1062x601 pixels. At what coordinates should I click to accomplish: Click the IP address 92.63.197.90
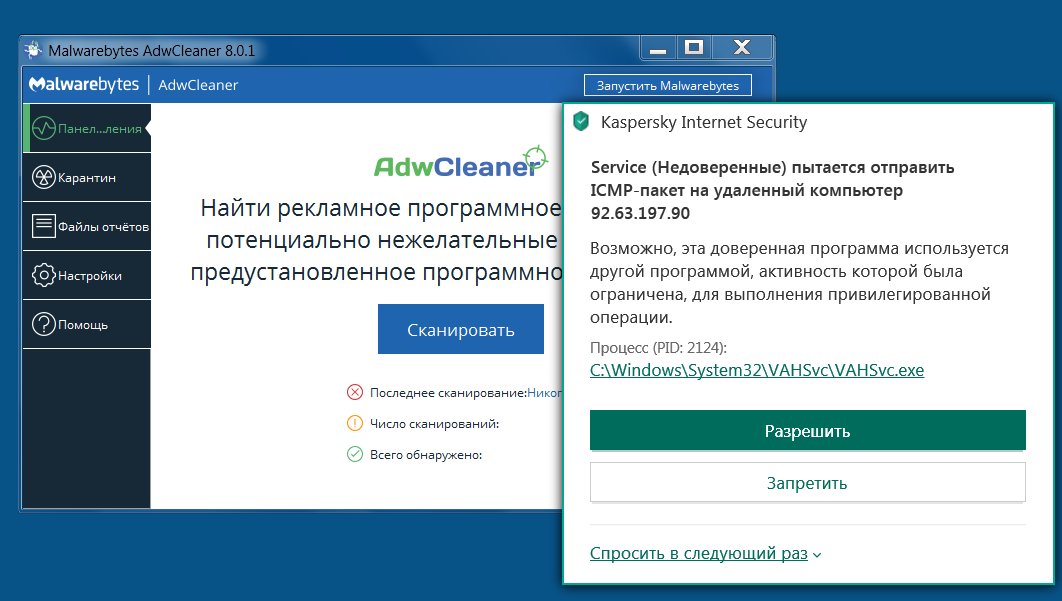(640, 213)
